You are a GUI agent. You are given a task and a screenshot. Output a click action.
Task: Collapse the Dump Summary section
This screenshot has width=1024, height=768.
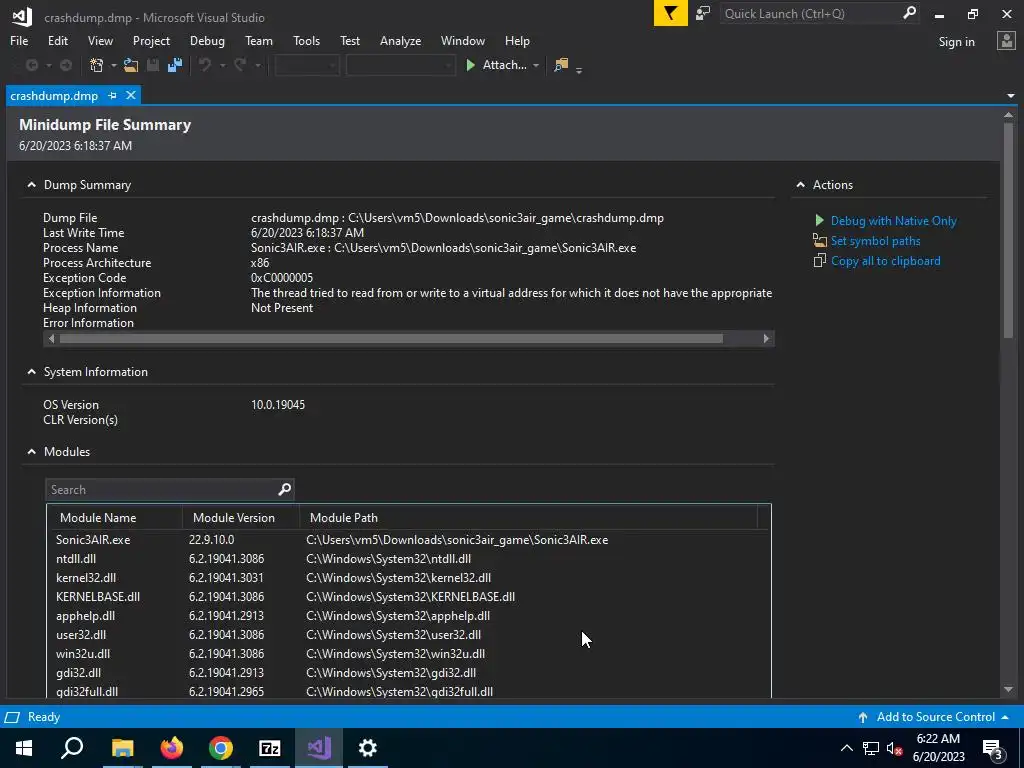click(31, 185)
